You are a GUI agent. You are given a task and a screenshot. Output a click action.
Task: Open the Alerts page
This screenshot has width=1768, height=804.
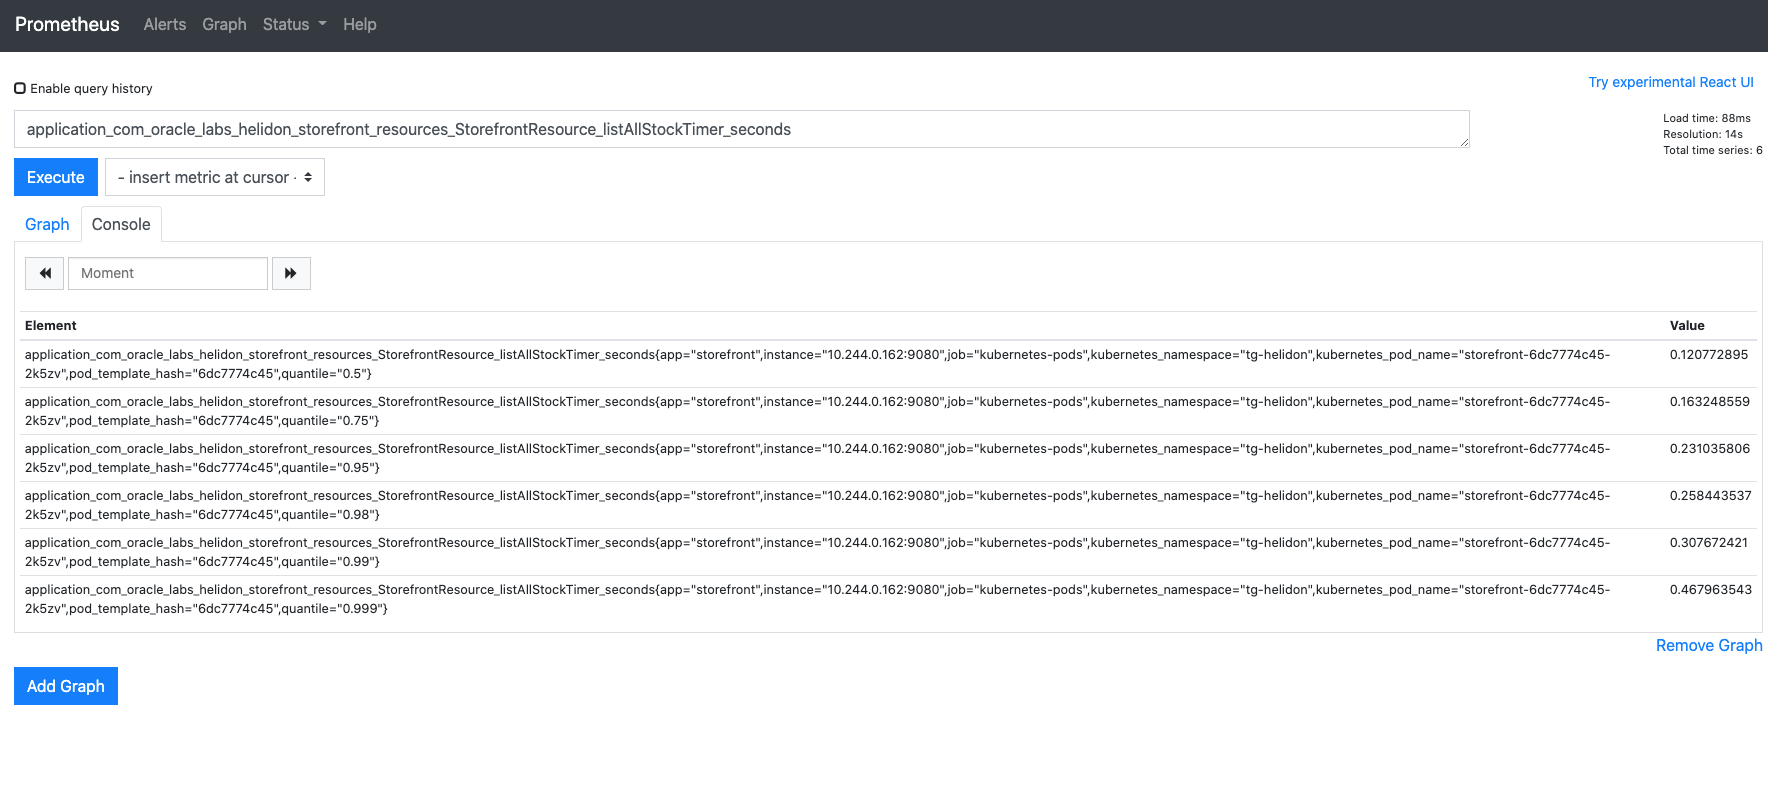click(x=165, y=24)
